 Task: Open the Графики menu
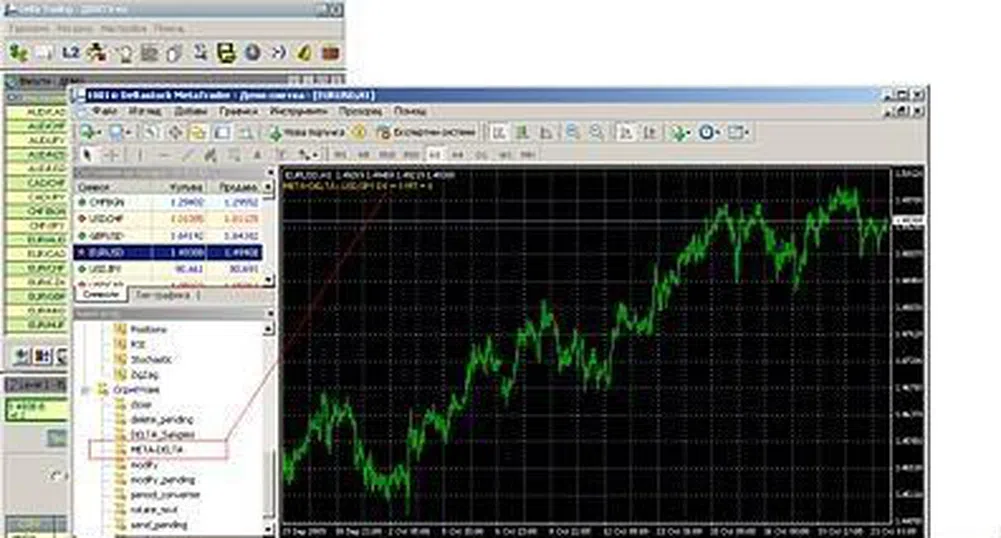238,111
